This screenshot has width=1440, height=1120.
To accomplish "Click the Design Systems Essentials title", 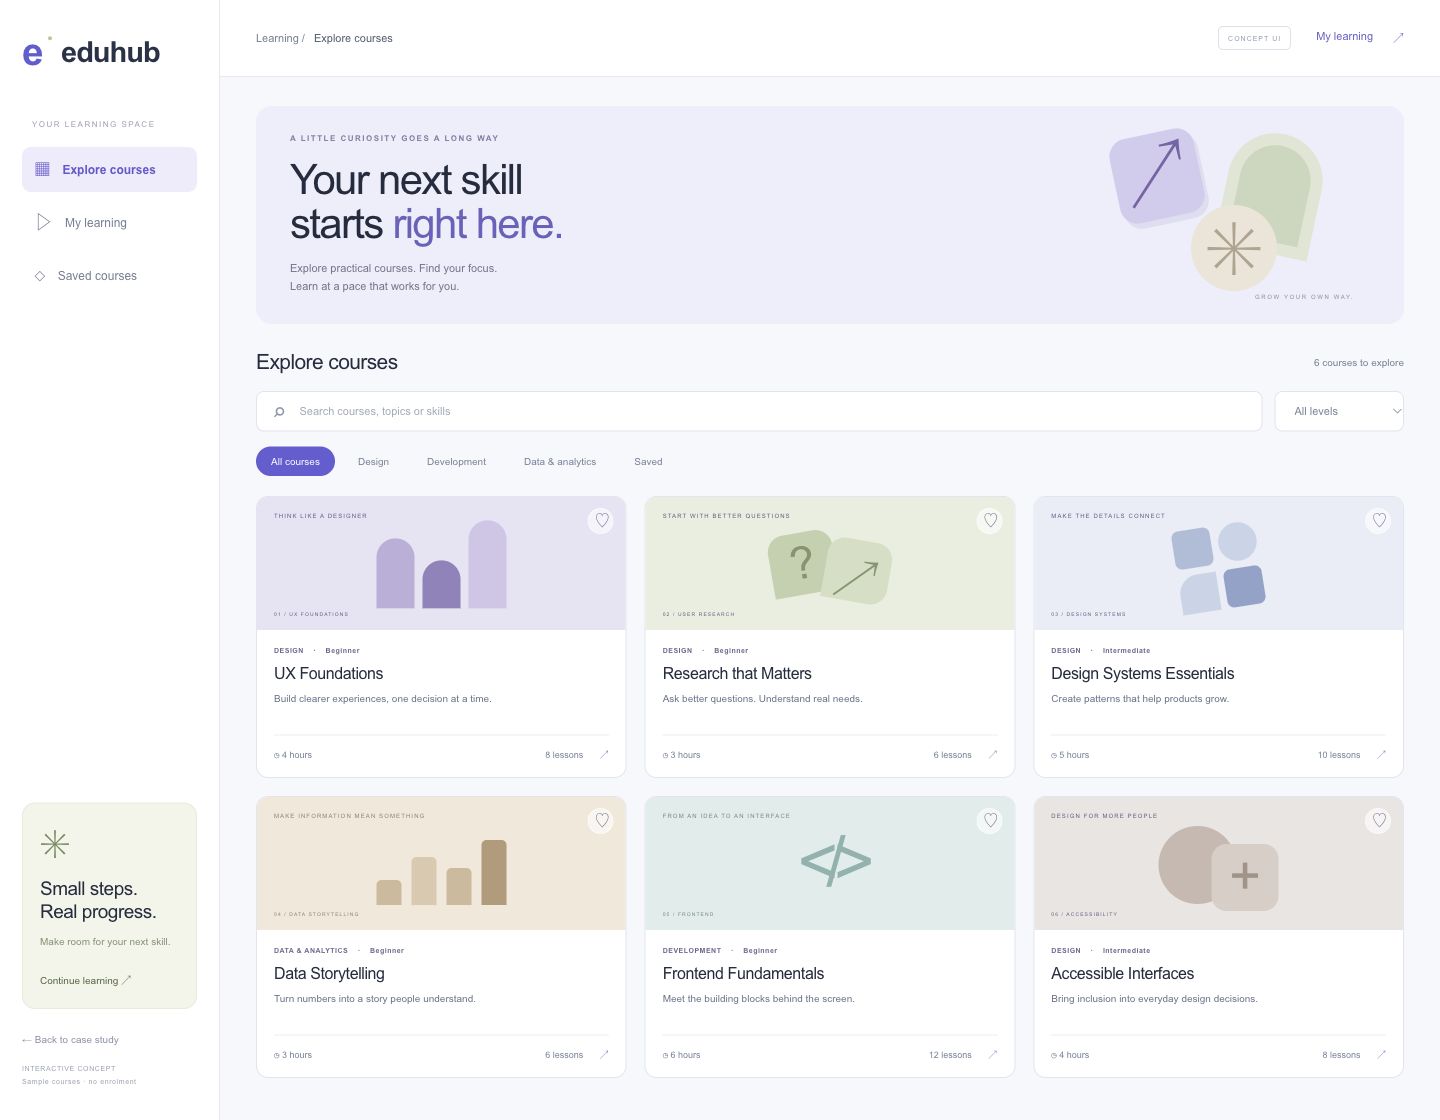I will point(1142,674).
